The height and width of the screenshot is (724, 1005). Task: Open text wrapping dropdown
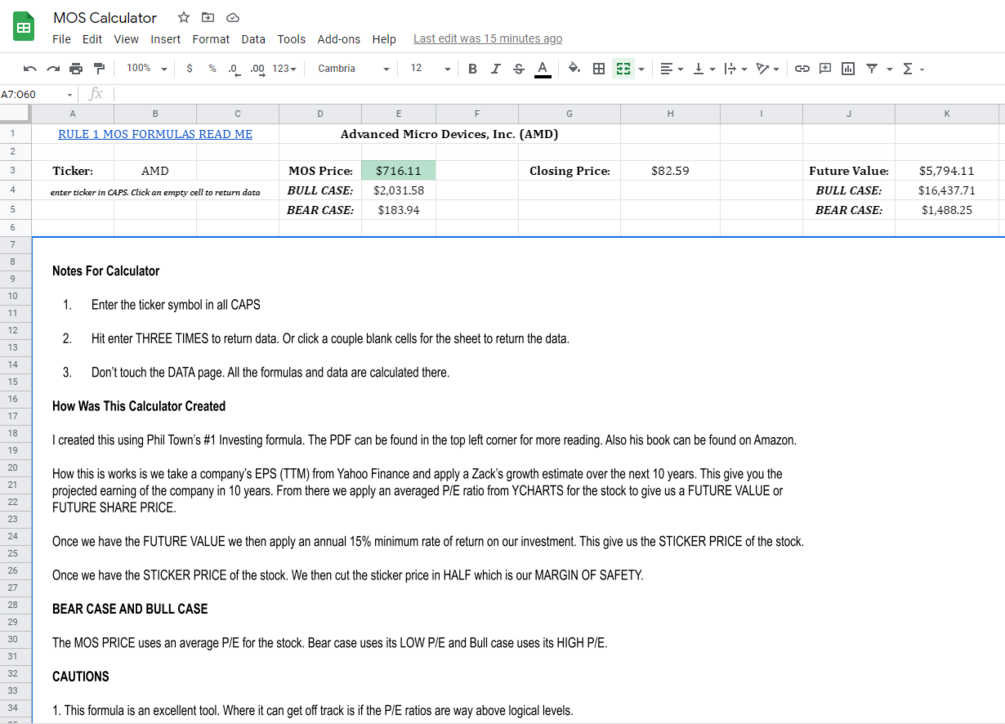[735, 69]
